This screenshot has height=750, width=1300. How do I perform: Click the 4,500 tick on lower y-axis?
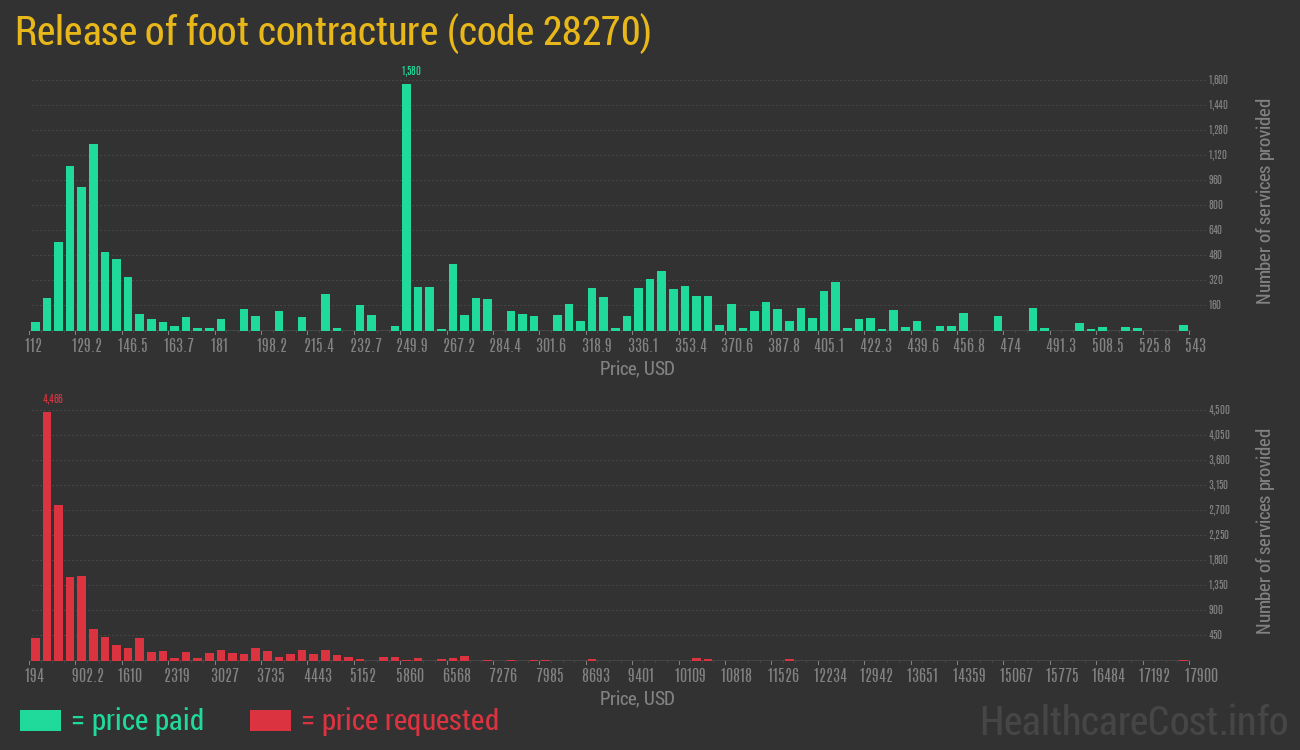click(1219, 410)
